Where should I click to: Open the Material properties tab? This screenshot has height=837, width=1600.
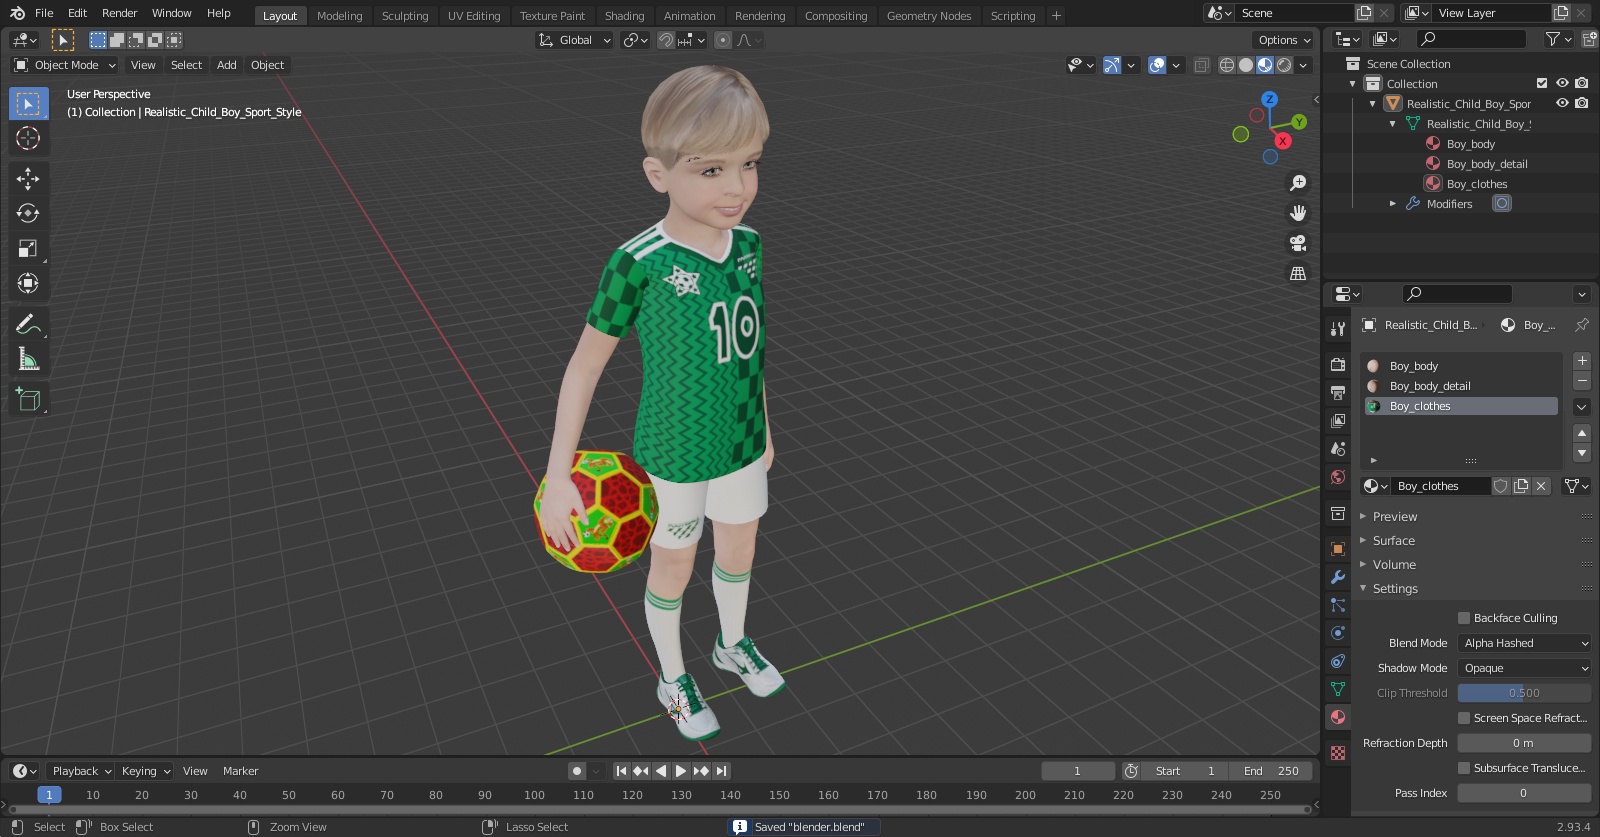pos(1337,717)
